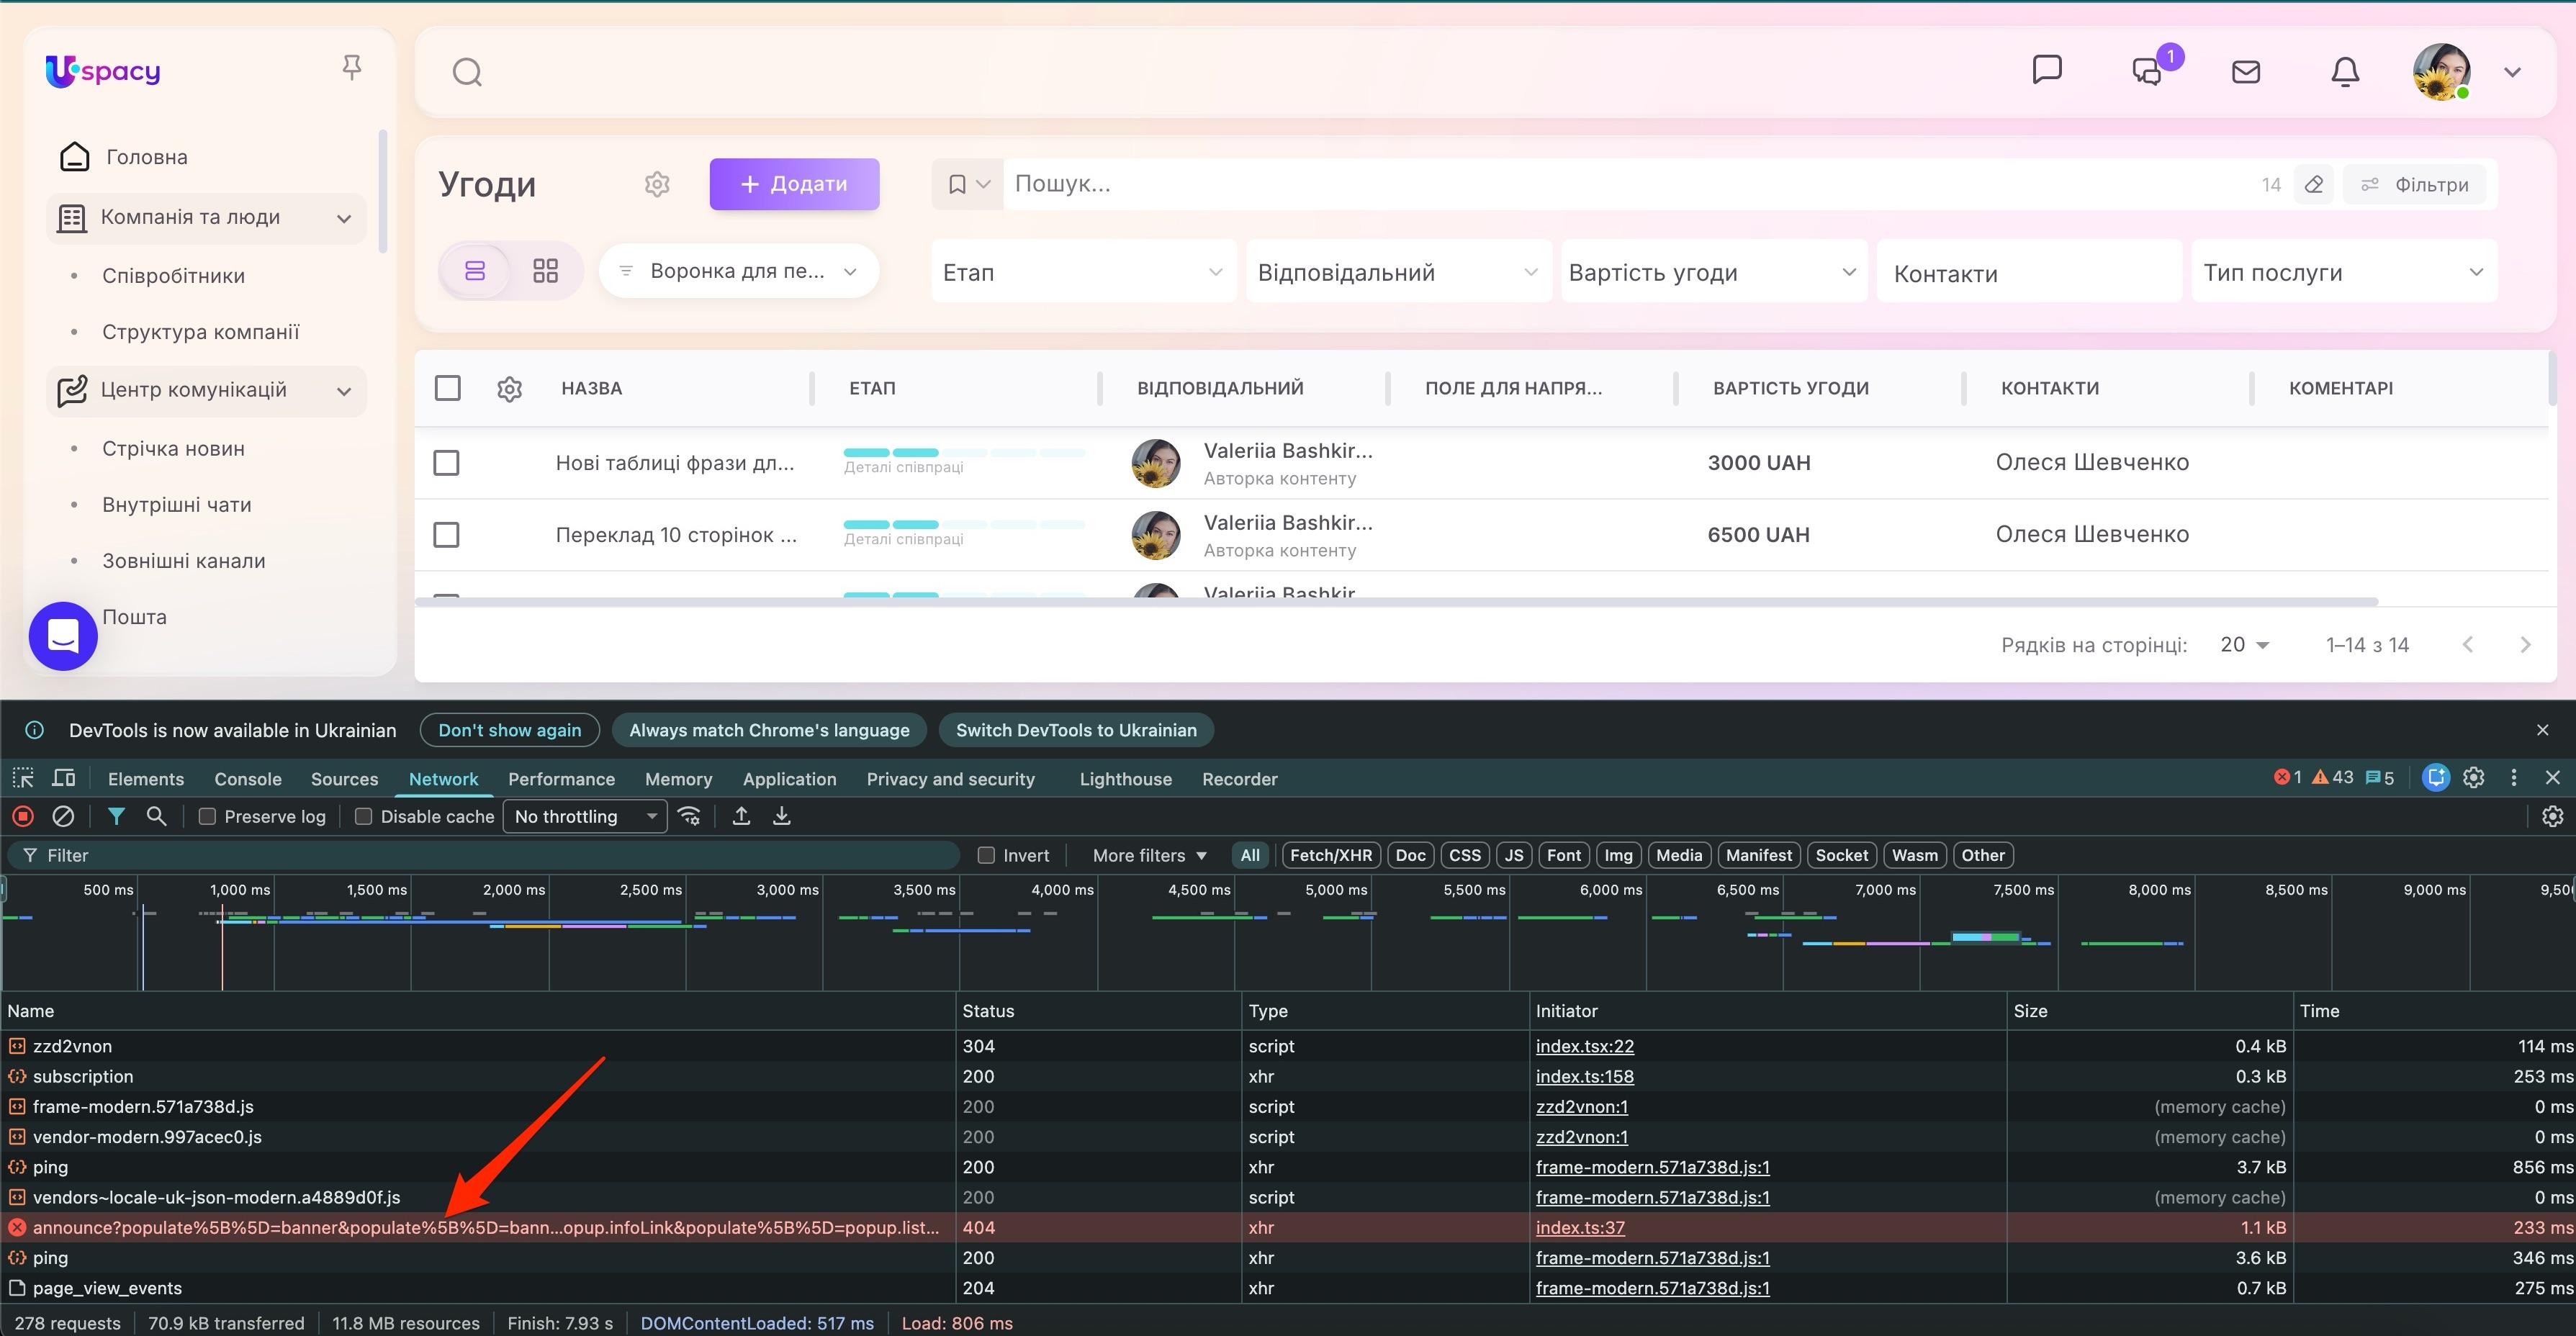This screenshot has height=1336, width=2576.
Task: Switch to kanban grid view icon
Action: pyautogui.click(x=545, y=271)
